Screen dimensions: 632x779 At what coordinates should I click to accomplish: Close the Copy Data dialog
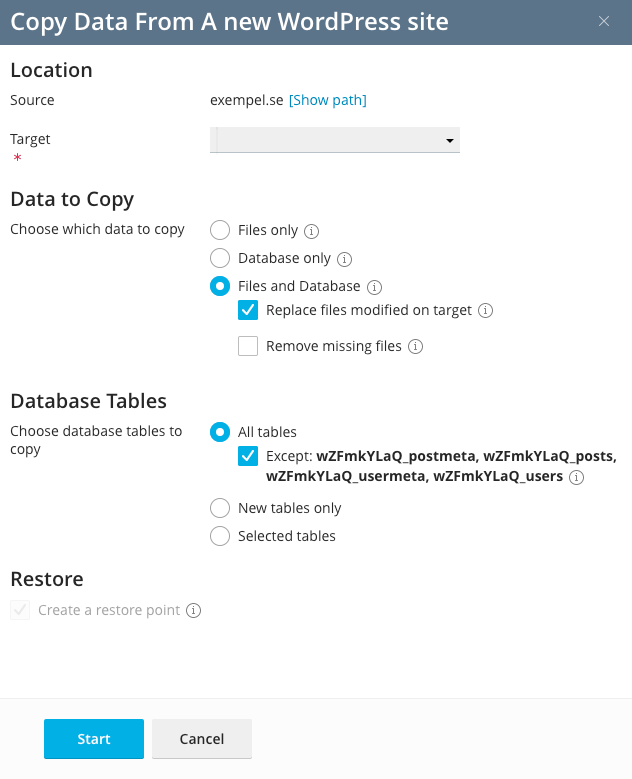604,21
